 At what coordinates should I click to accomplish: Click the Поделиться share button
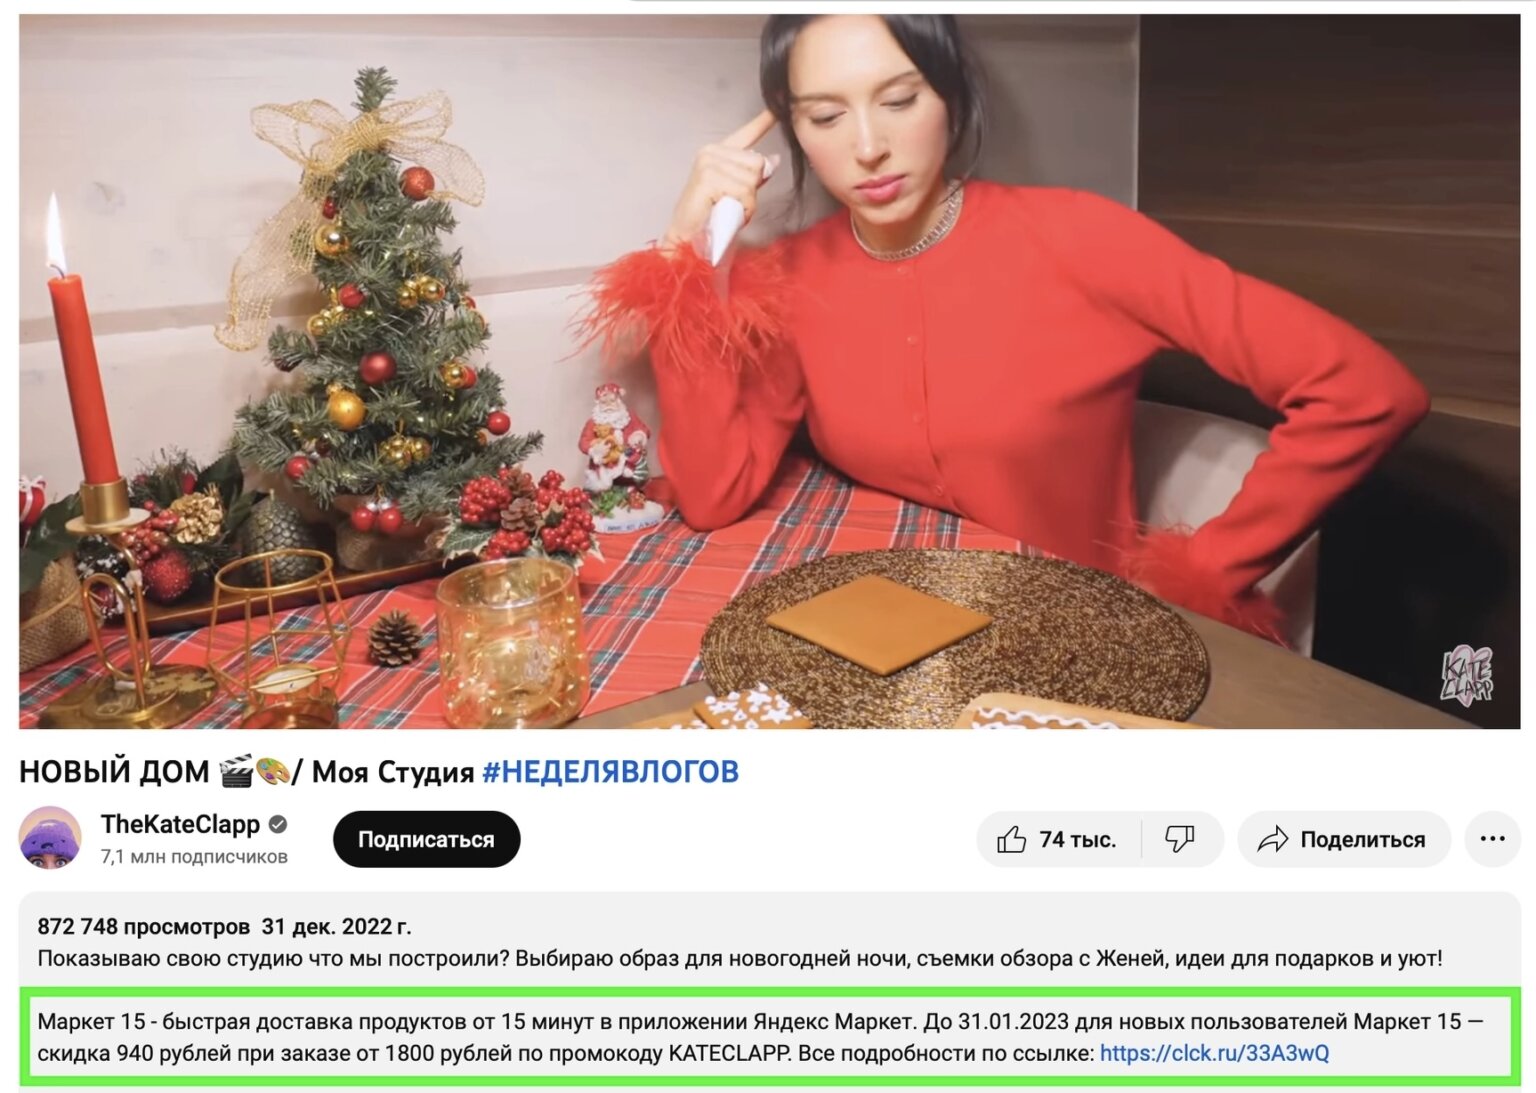(x=1343, y=839)
